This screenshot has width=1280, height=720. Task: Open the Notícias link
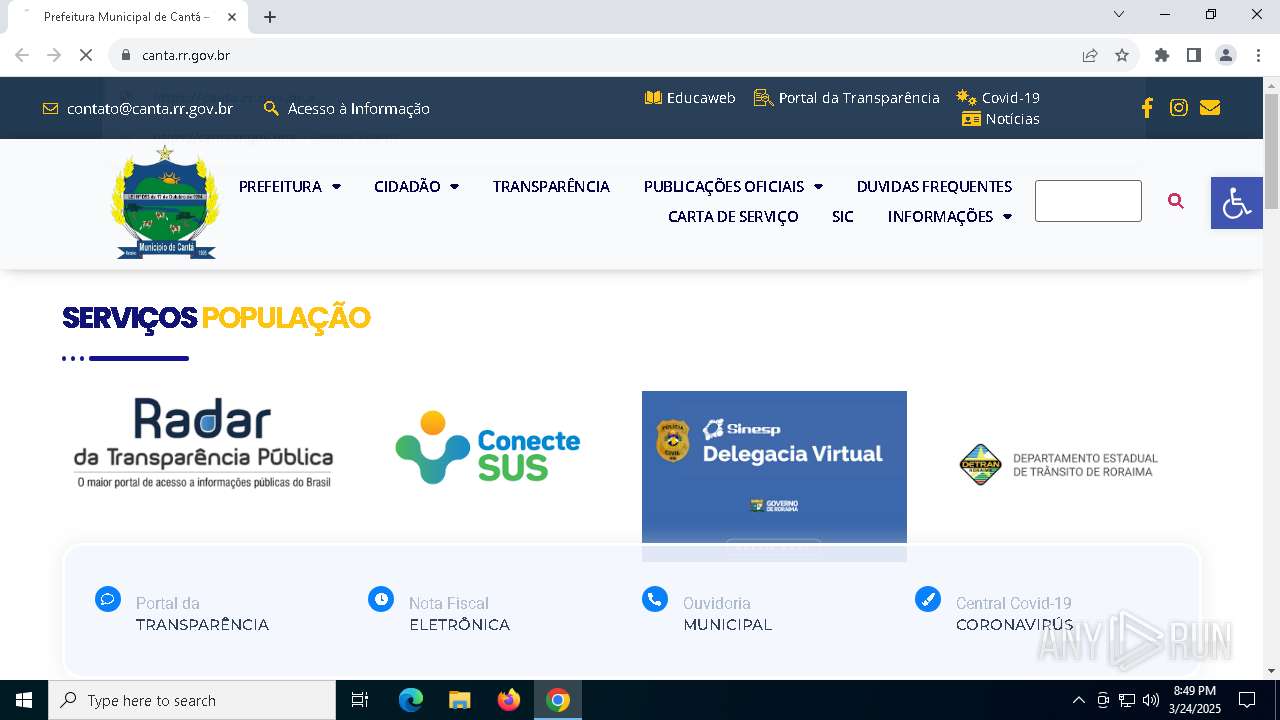pyautogui.click(x=1012, y=119)
